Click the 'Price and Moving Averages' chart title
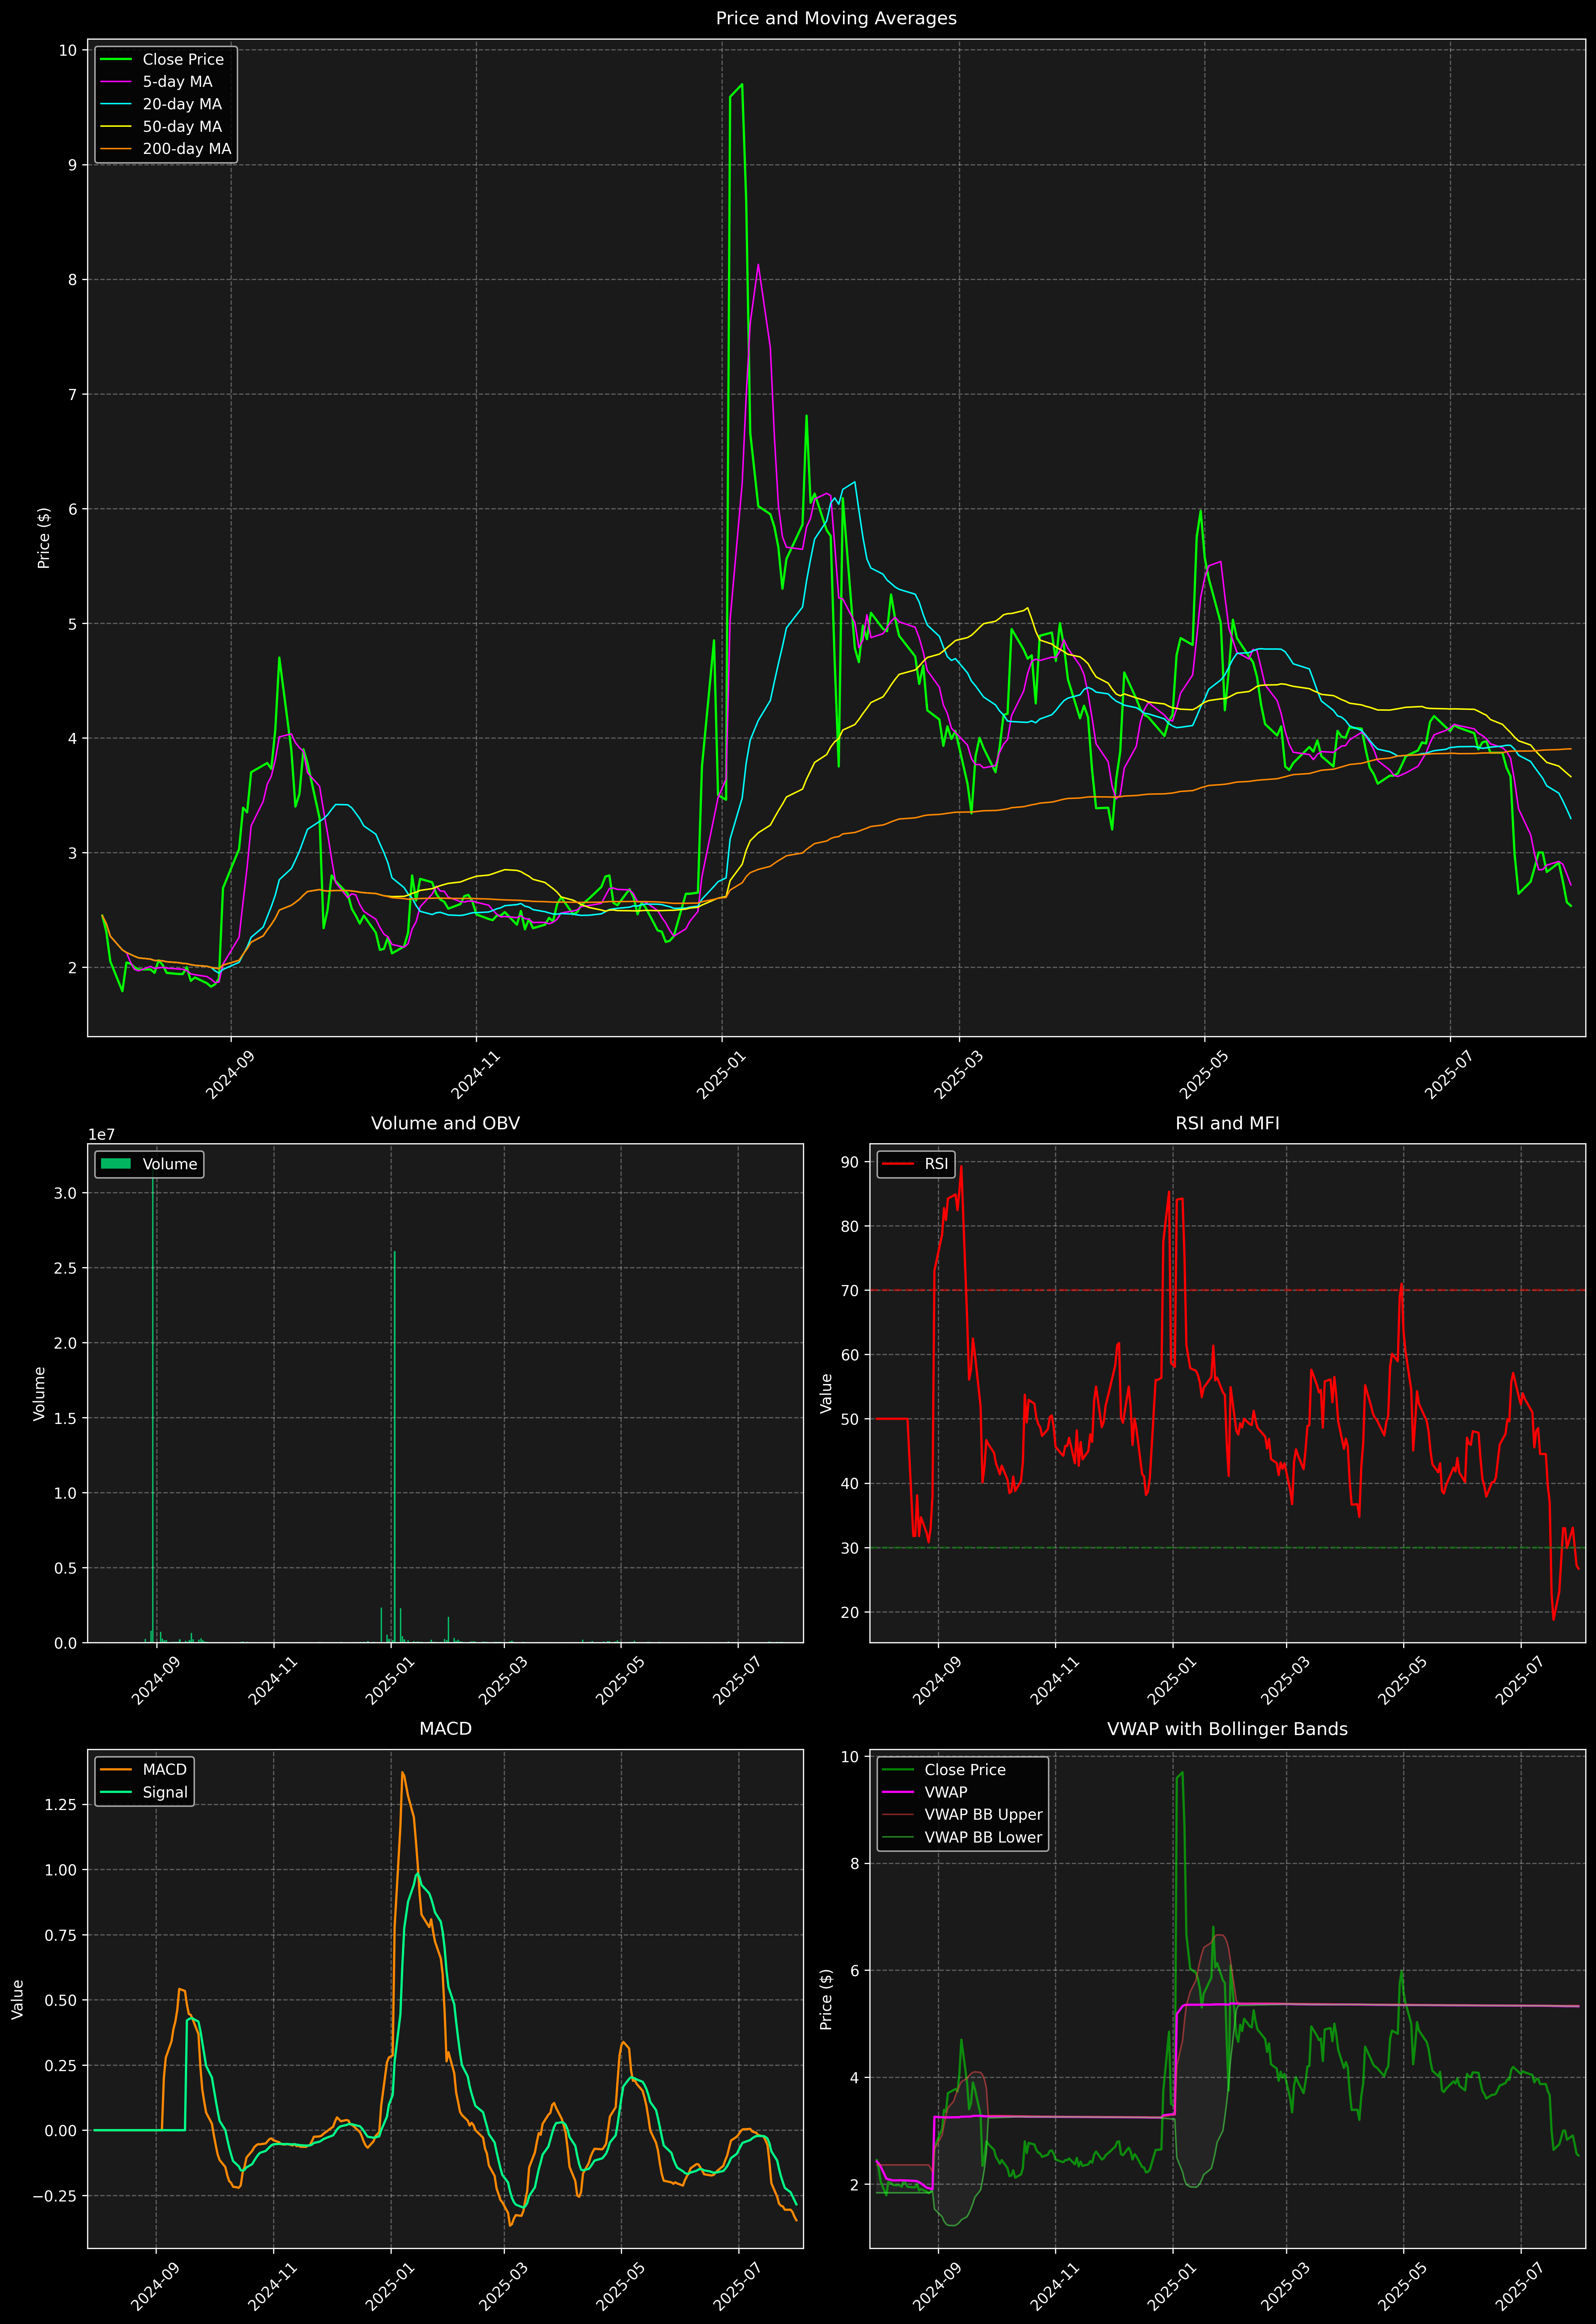 coord(836,18)
